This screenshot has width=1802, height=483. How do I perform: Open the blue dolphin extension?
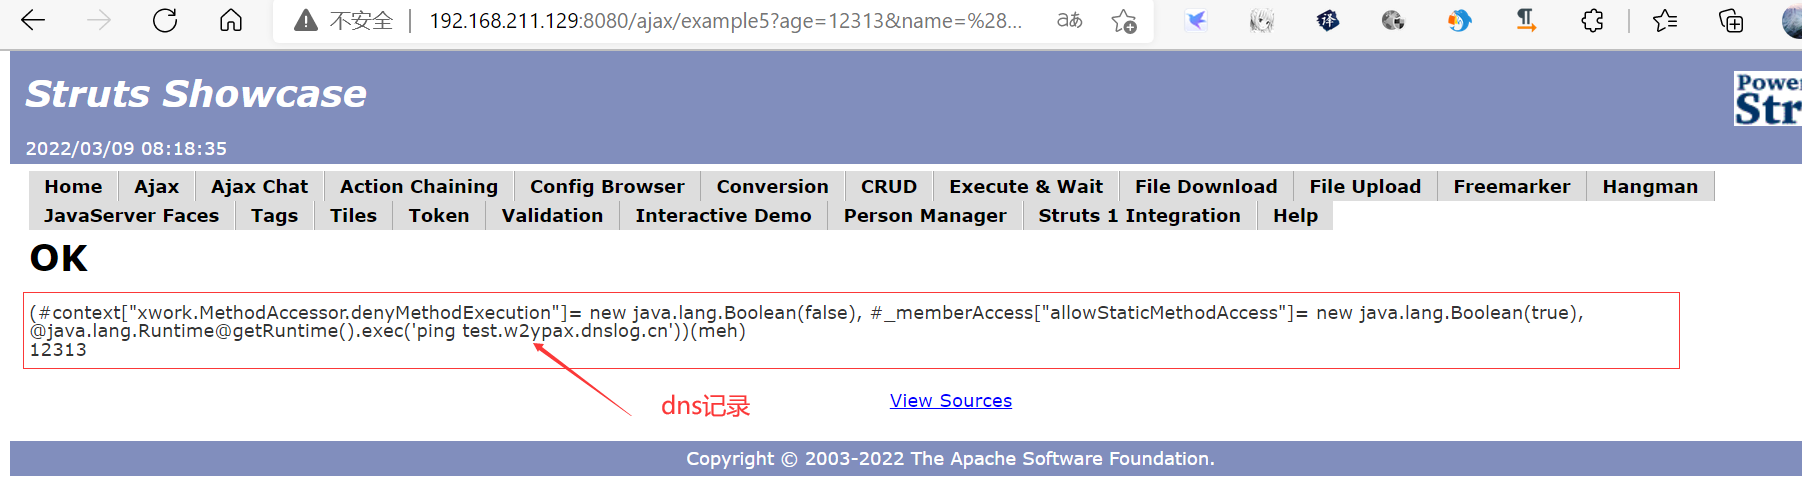pyautogui.click(x=1460, y=21)
